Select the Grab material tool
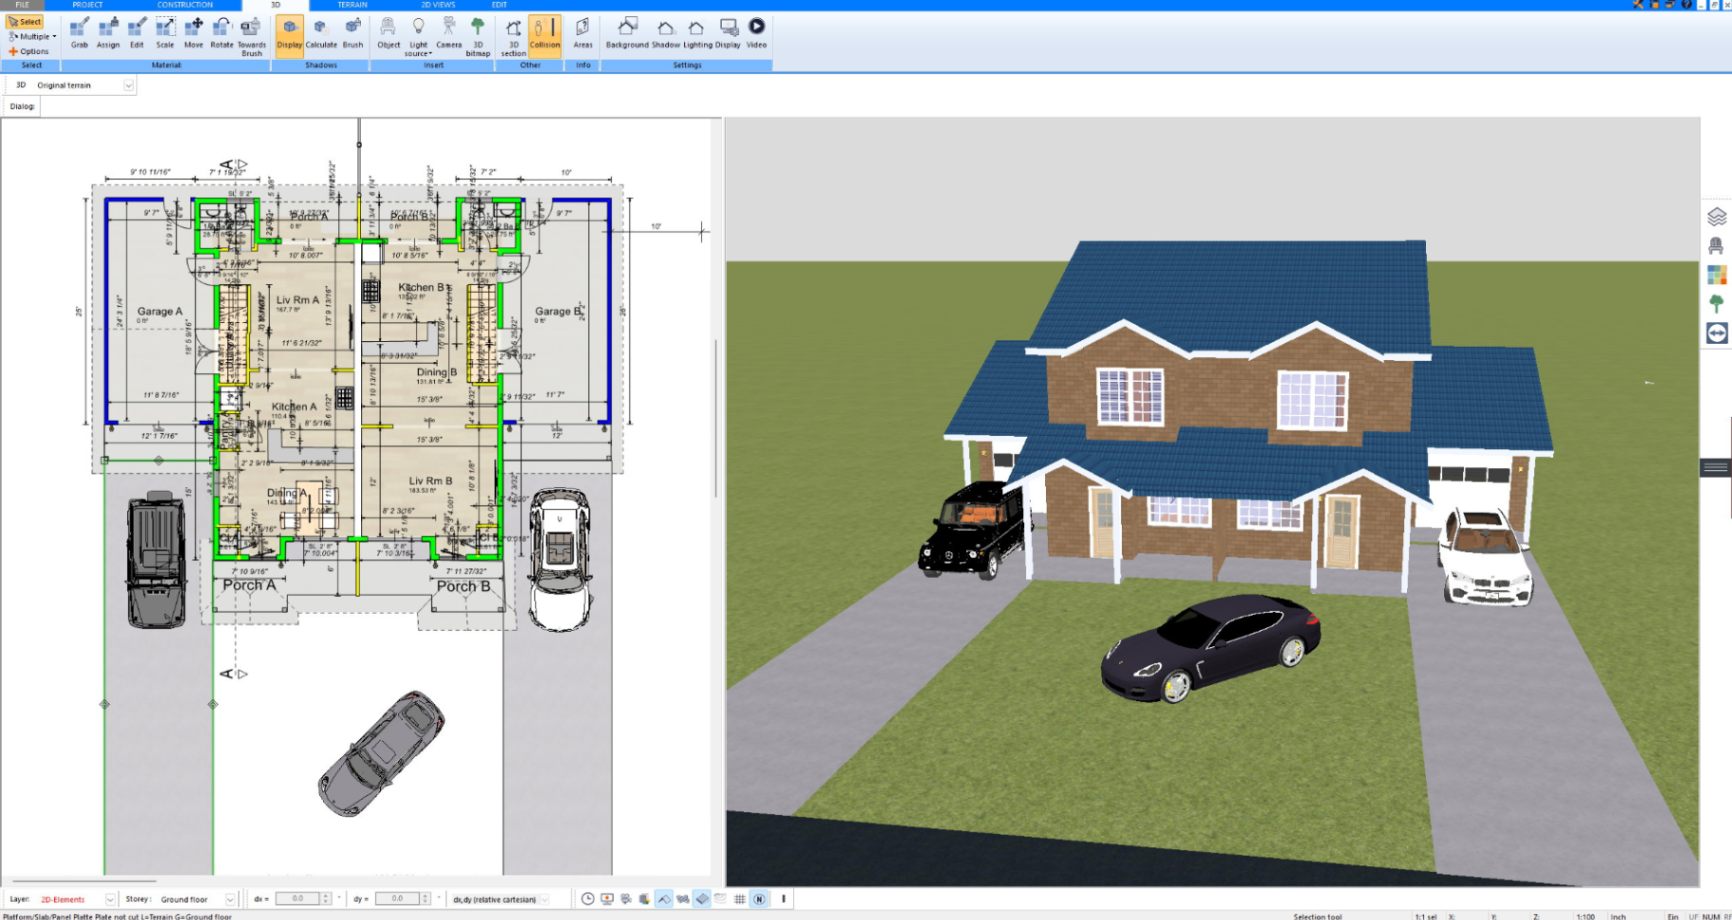 coord(79,33)
